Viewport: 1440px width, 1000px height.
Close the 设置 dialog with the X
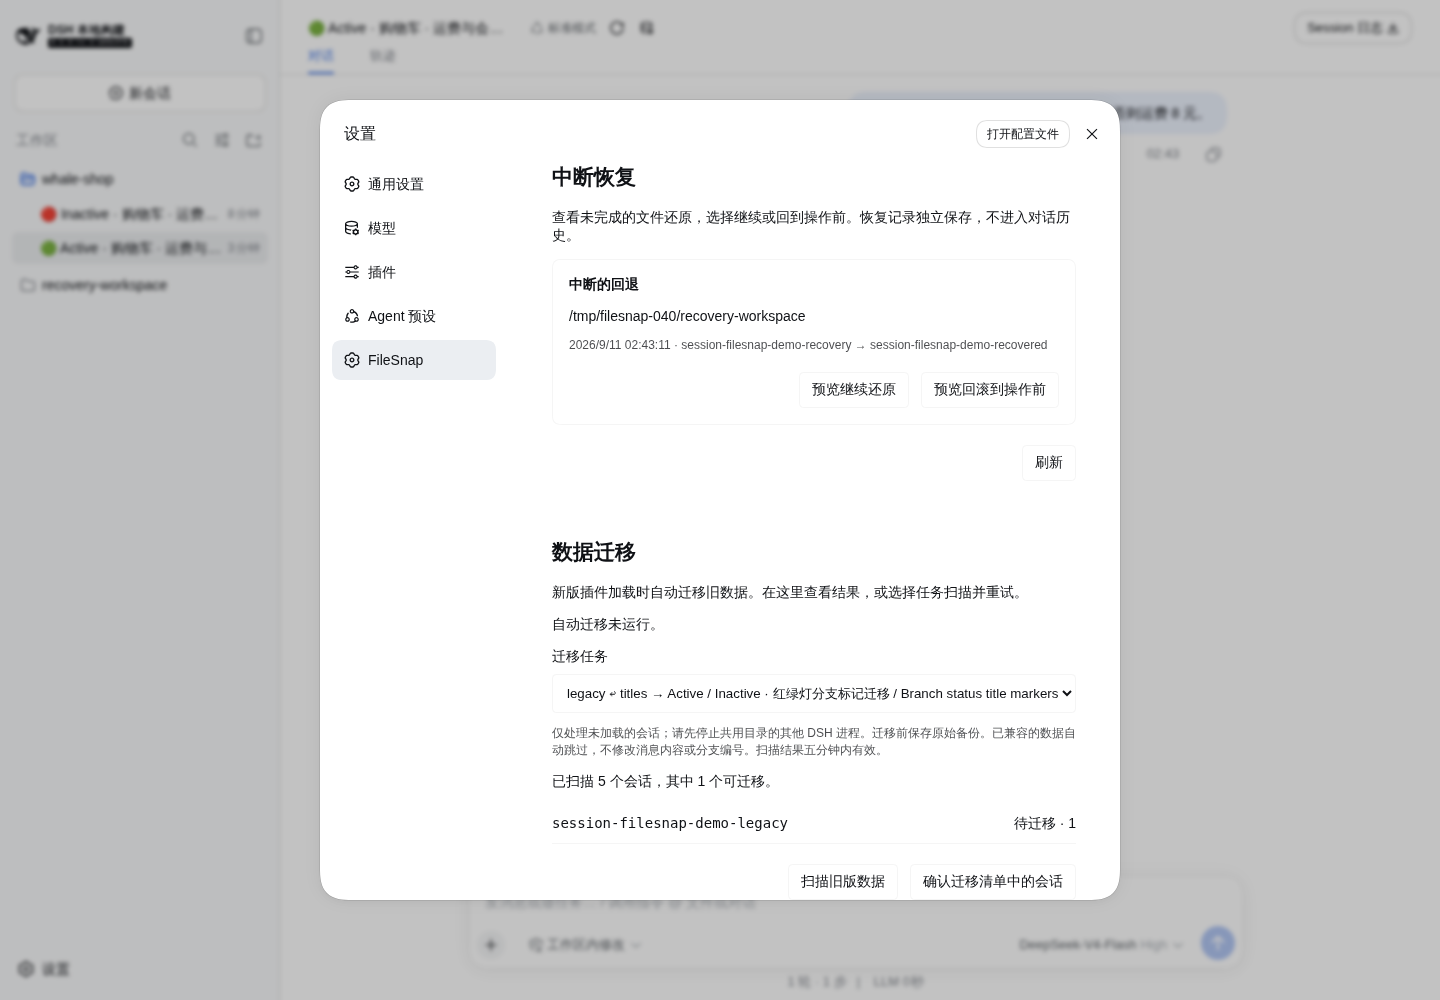[x=1092, y=134]
